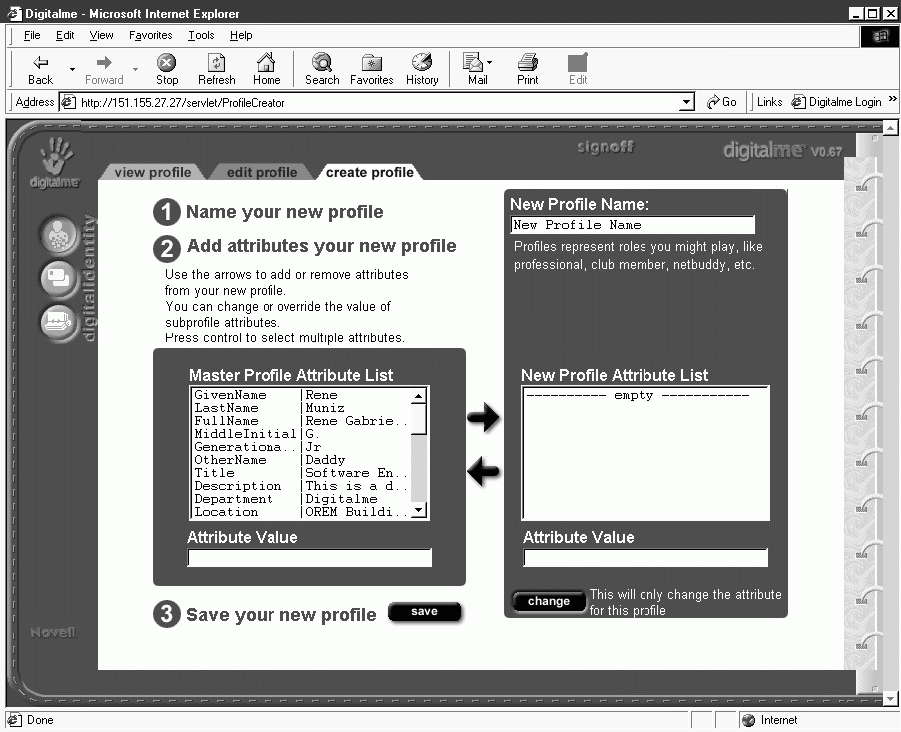This screenshot has width=901, height=732.
Task: Open the Search pane
Action: [x=322, y=70]
